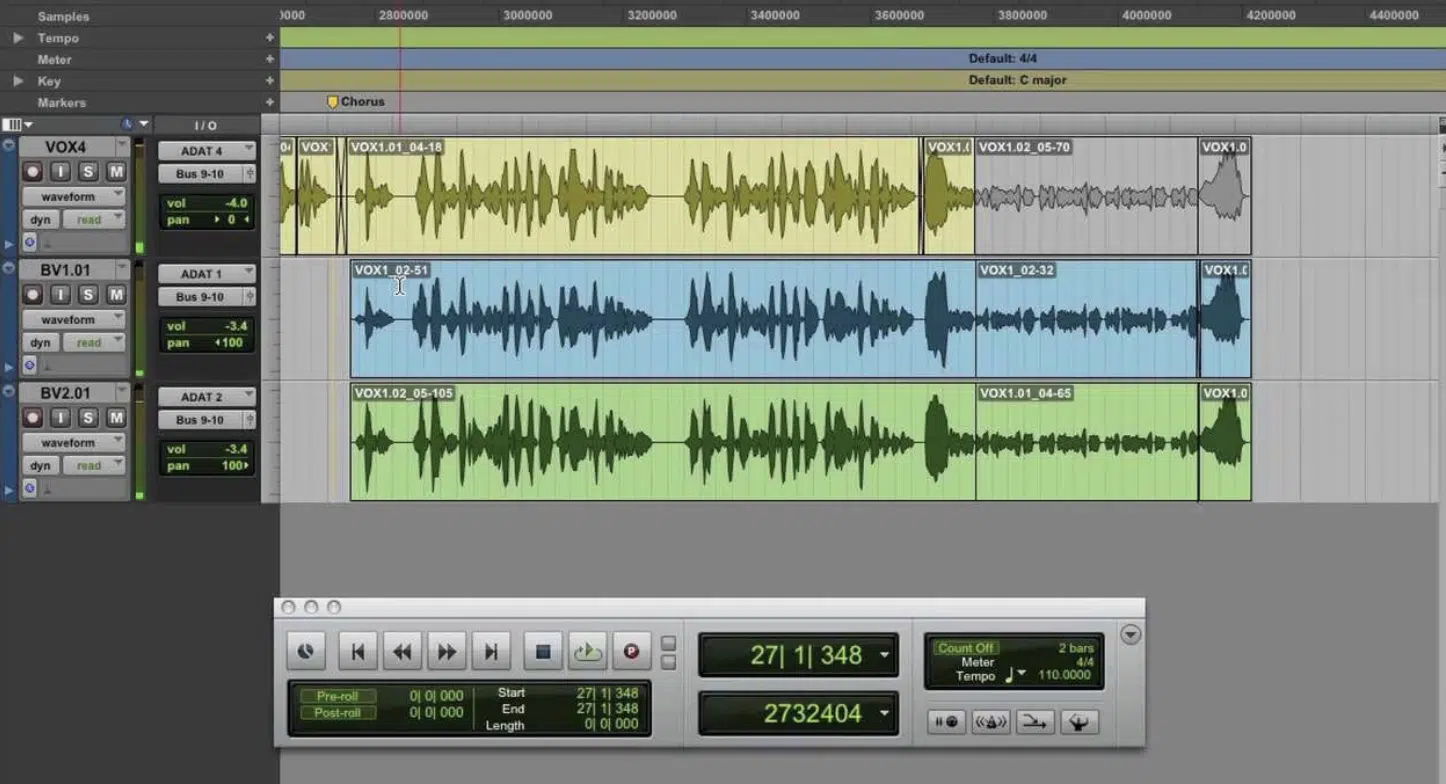The width and height of the screenshot is (1446, 784).
Task: Click the Go to End transport button
Action: pyautogui.click(x=490, y=651)
